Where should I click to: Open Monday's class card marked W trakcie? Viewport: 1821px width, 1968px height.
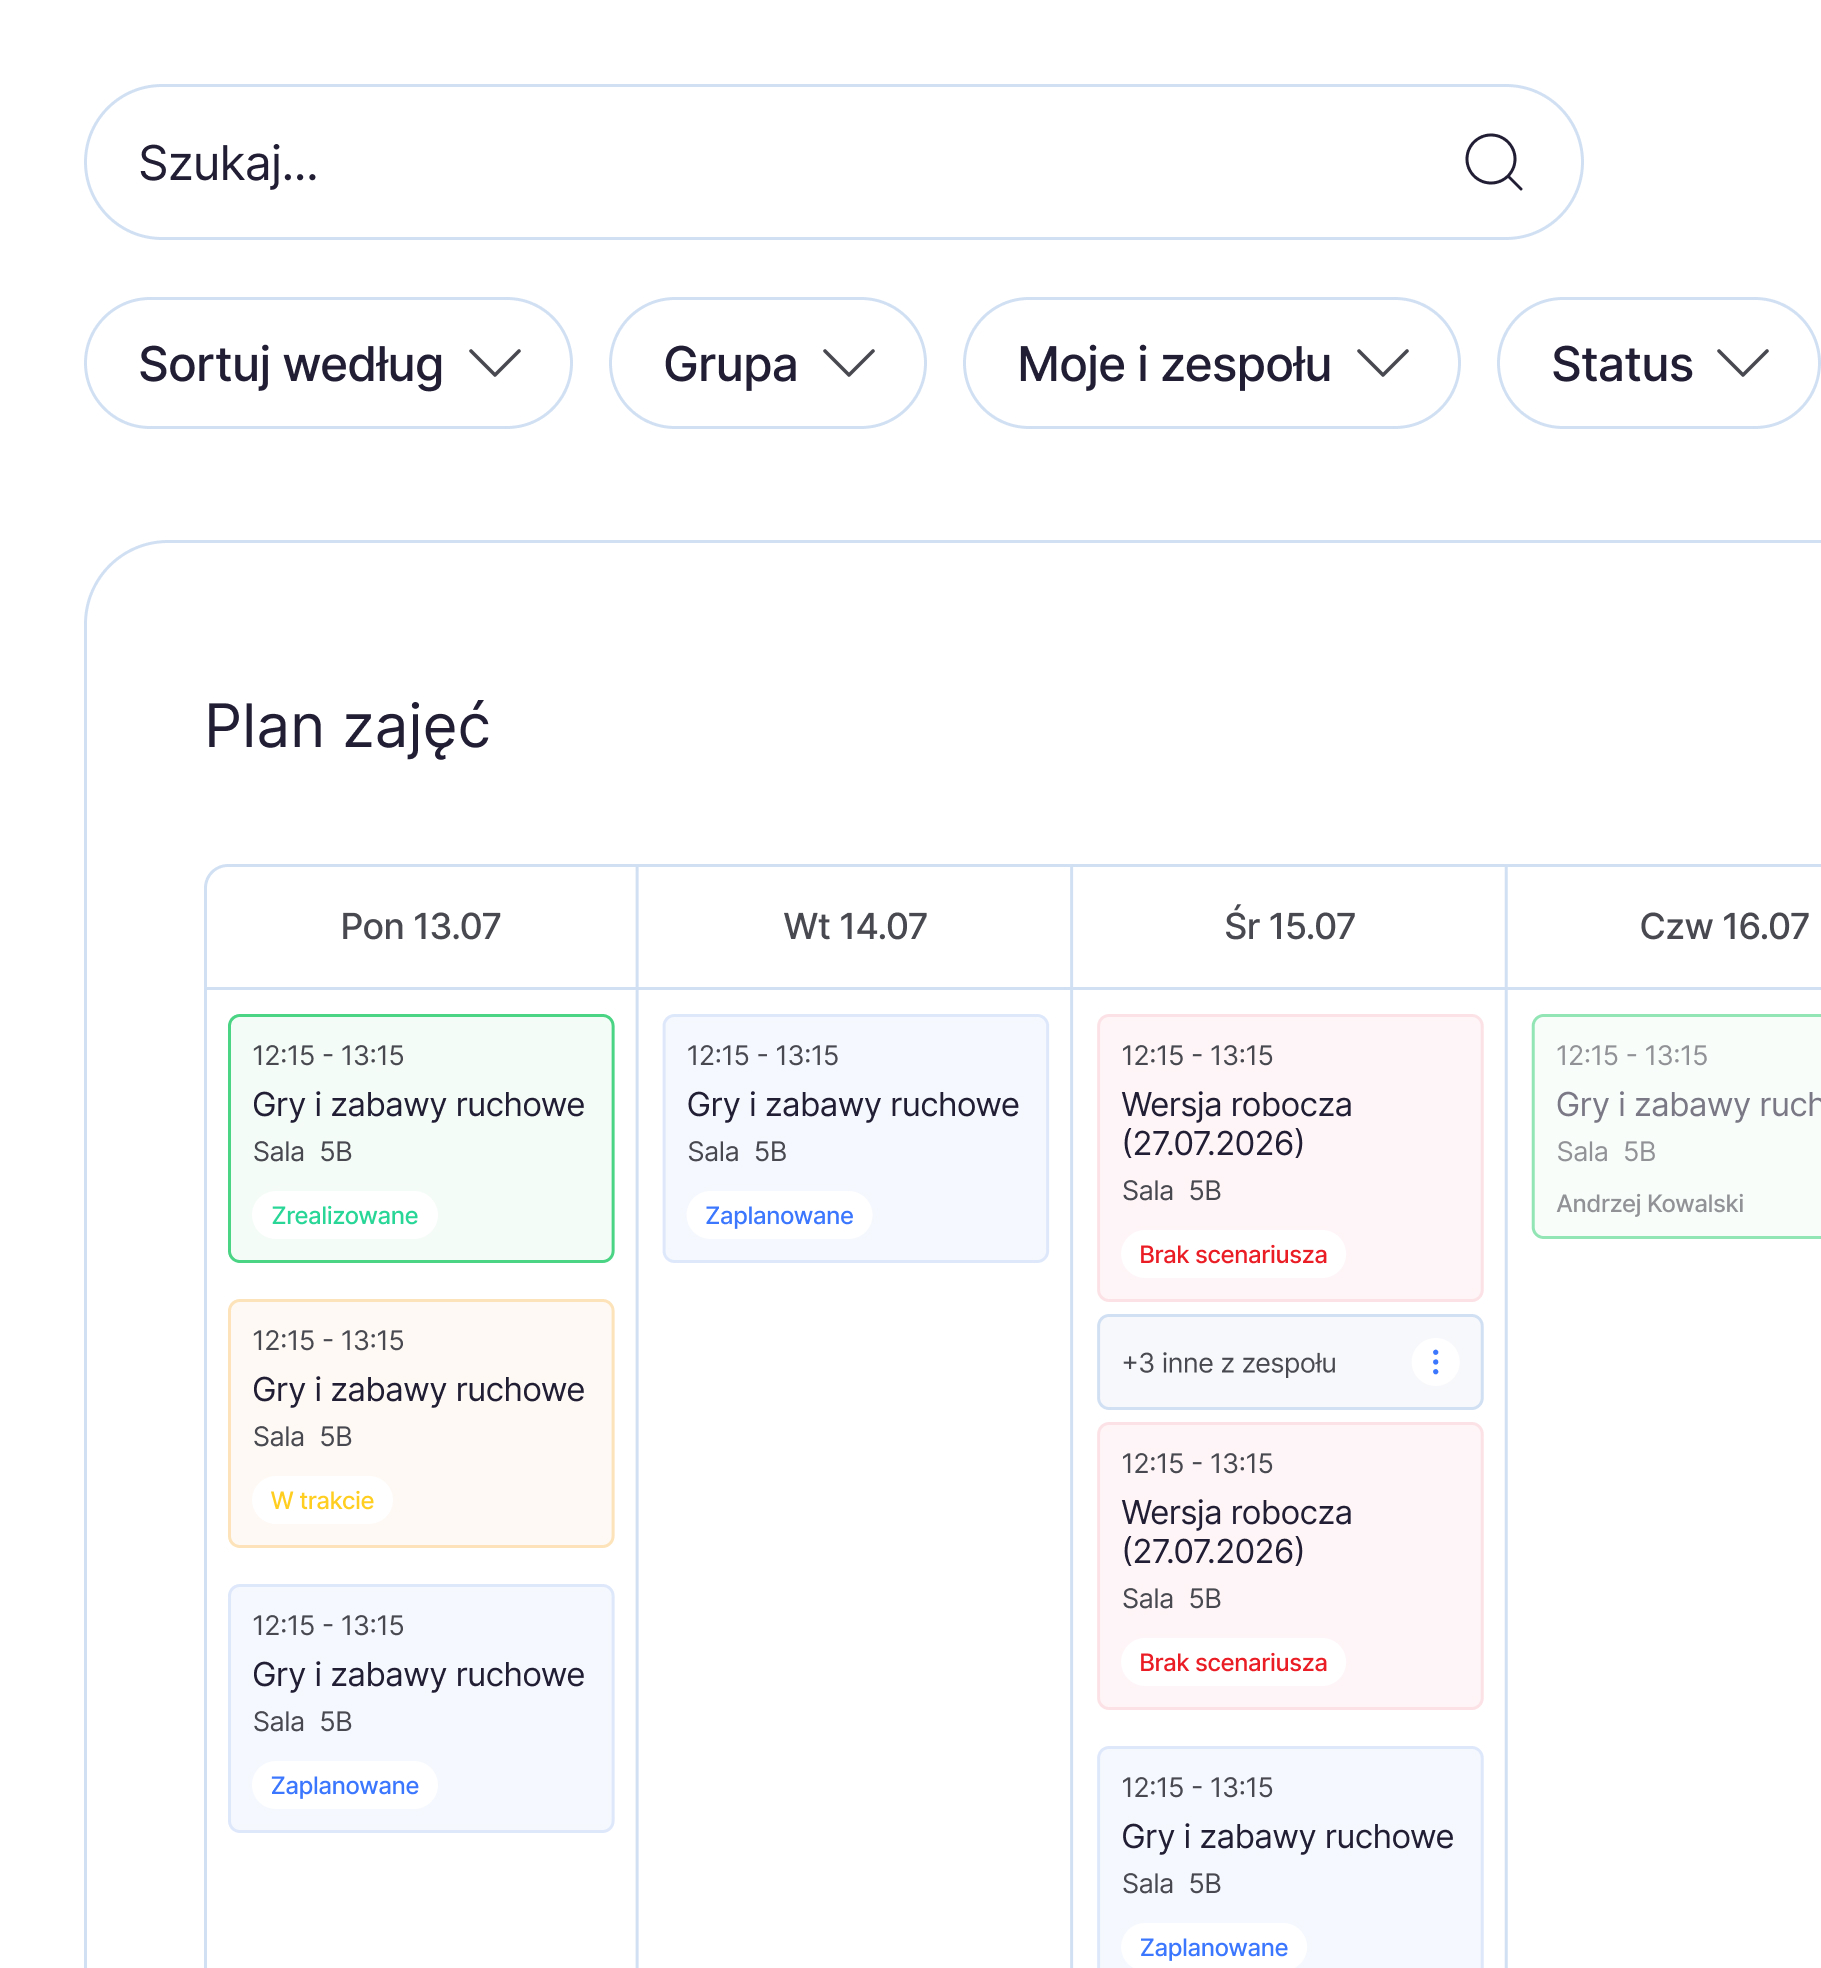(421, 1423)
